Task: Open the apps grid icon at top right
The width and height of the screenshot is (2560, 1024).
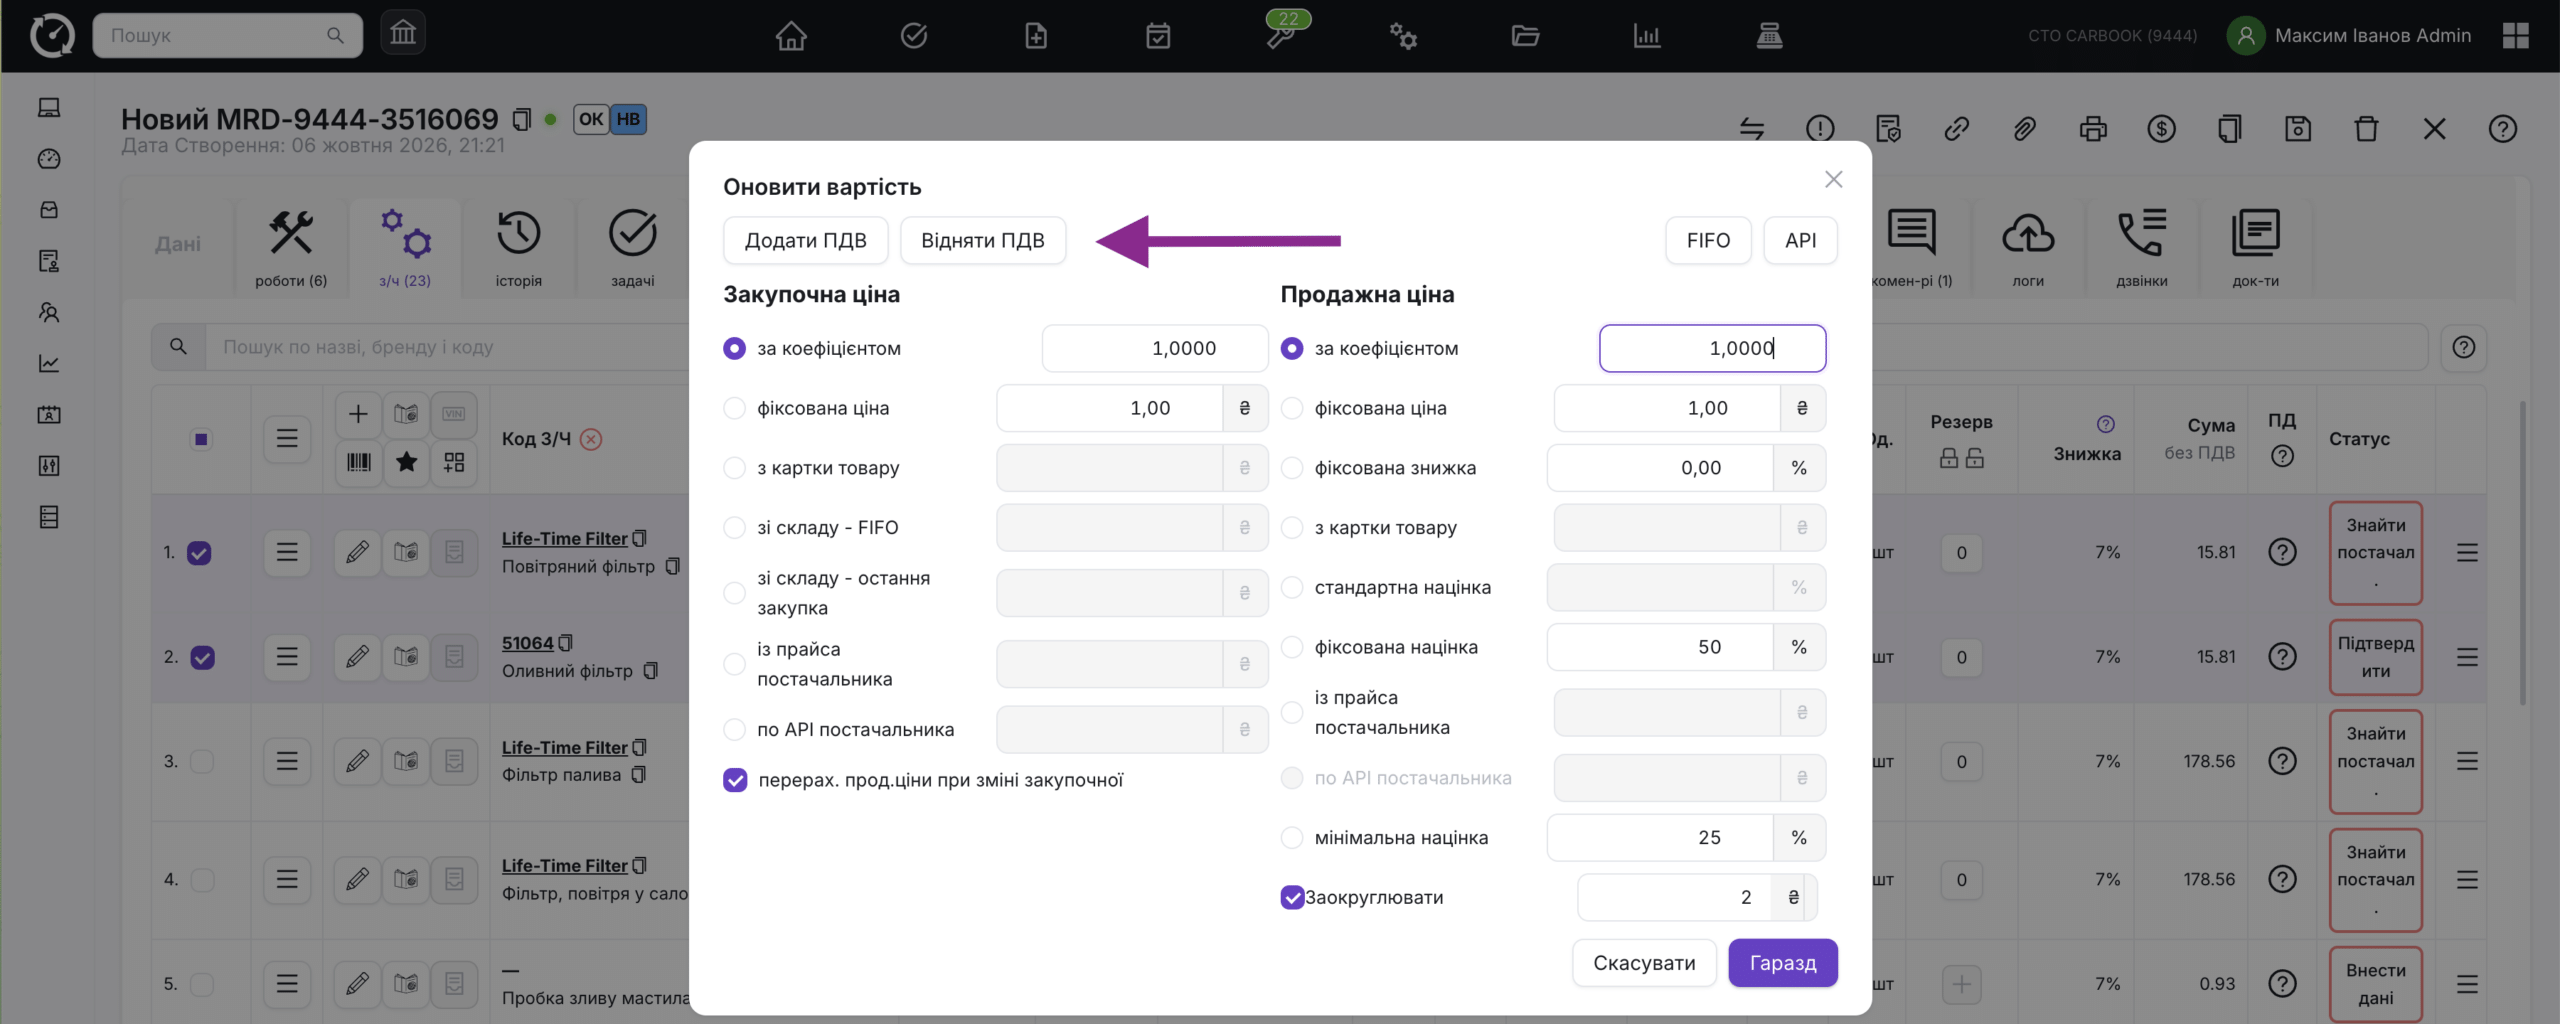Action: click(2516, 36)
